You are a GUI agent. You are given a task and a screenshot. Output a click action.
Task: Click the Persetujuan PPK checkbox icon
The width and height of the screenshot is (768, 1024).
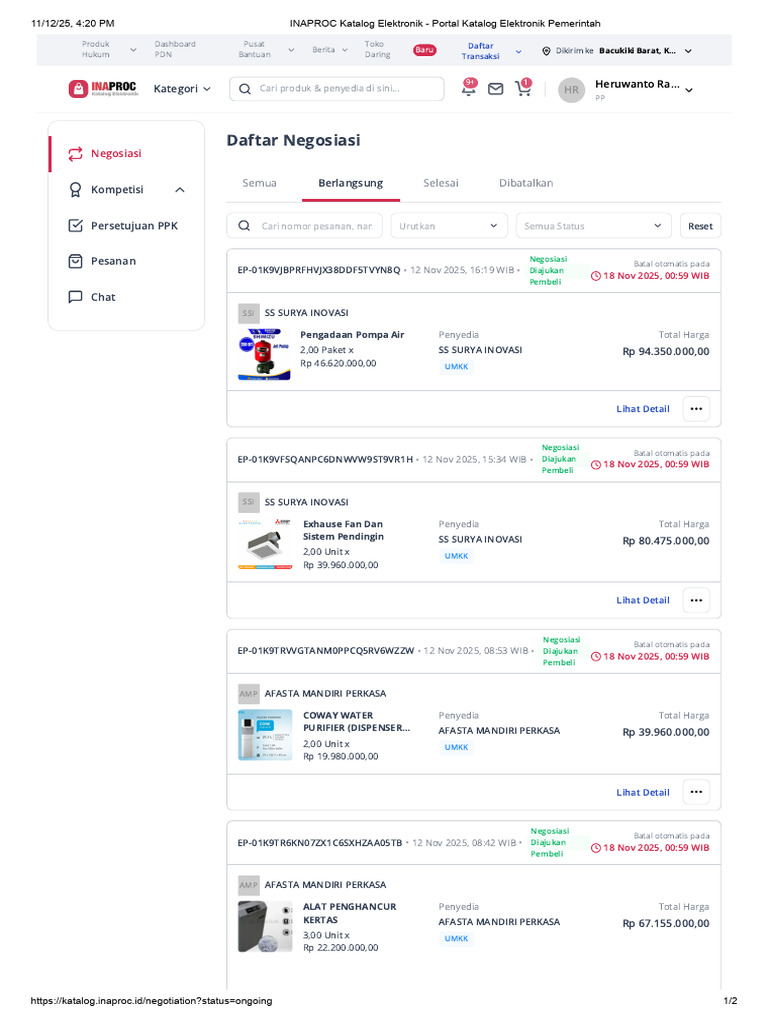[x=76, y=225]
